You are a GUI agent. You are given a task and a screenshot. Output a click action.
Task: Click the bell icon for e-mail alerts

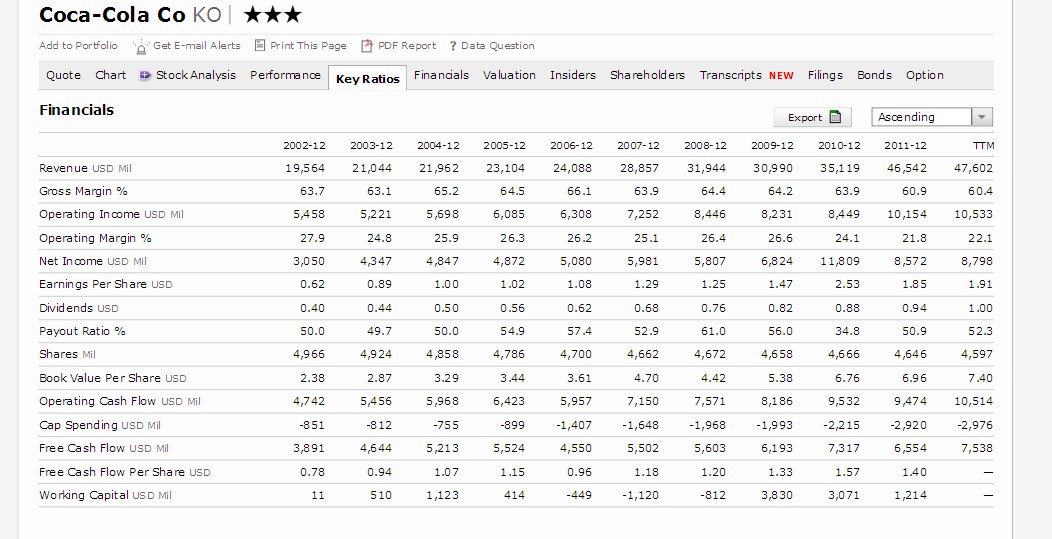(x=140, y=46)
